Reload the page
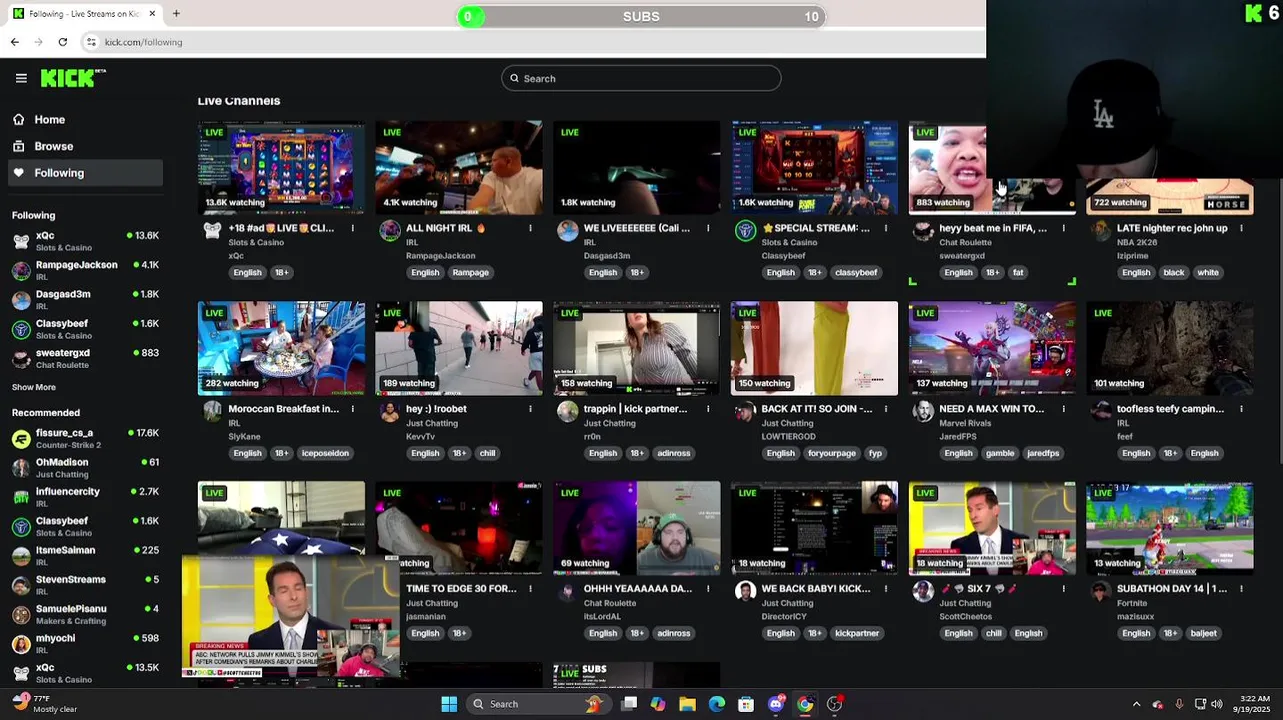 pyautogui.click(x=62, y=42)
